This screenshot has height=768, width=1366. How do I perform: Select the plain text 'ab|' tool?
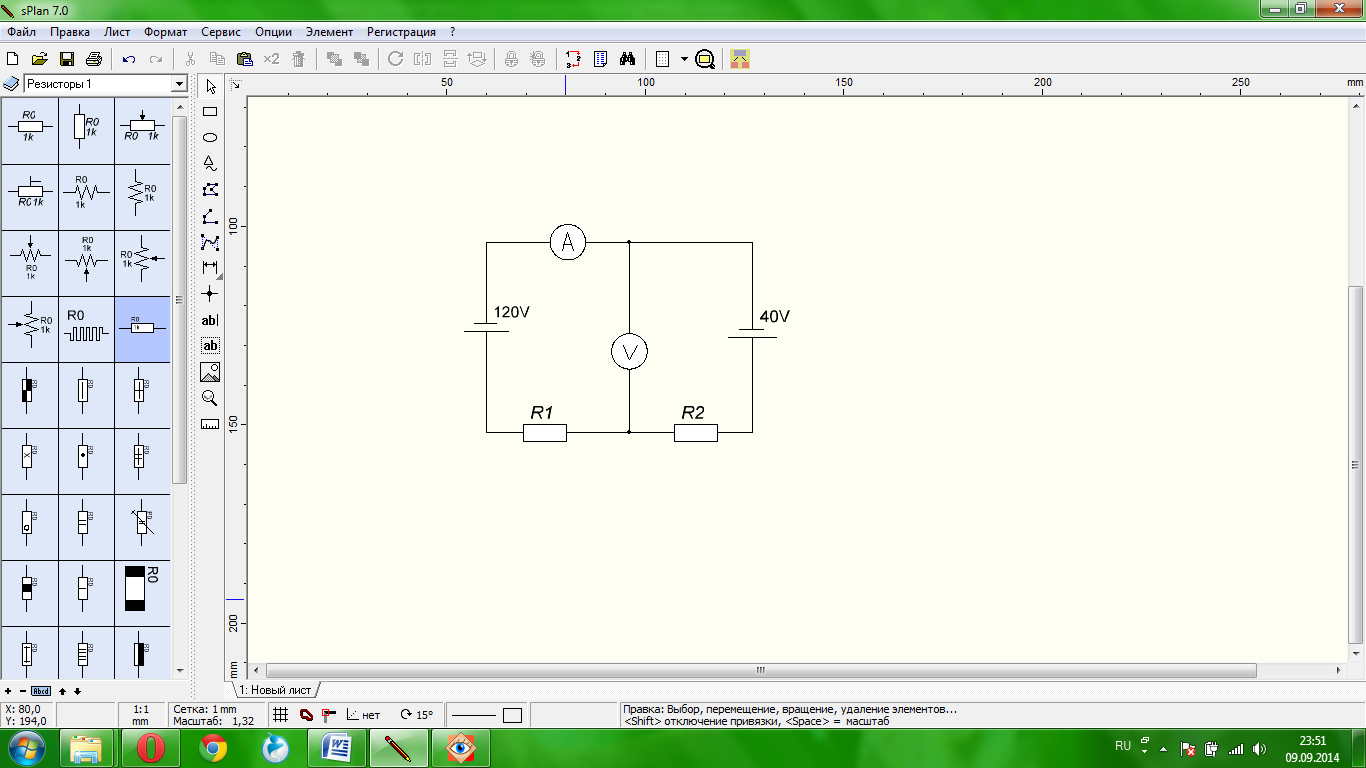[x=210, y=320]
